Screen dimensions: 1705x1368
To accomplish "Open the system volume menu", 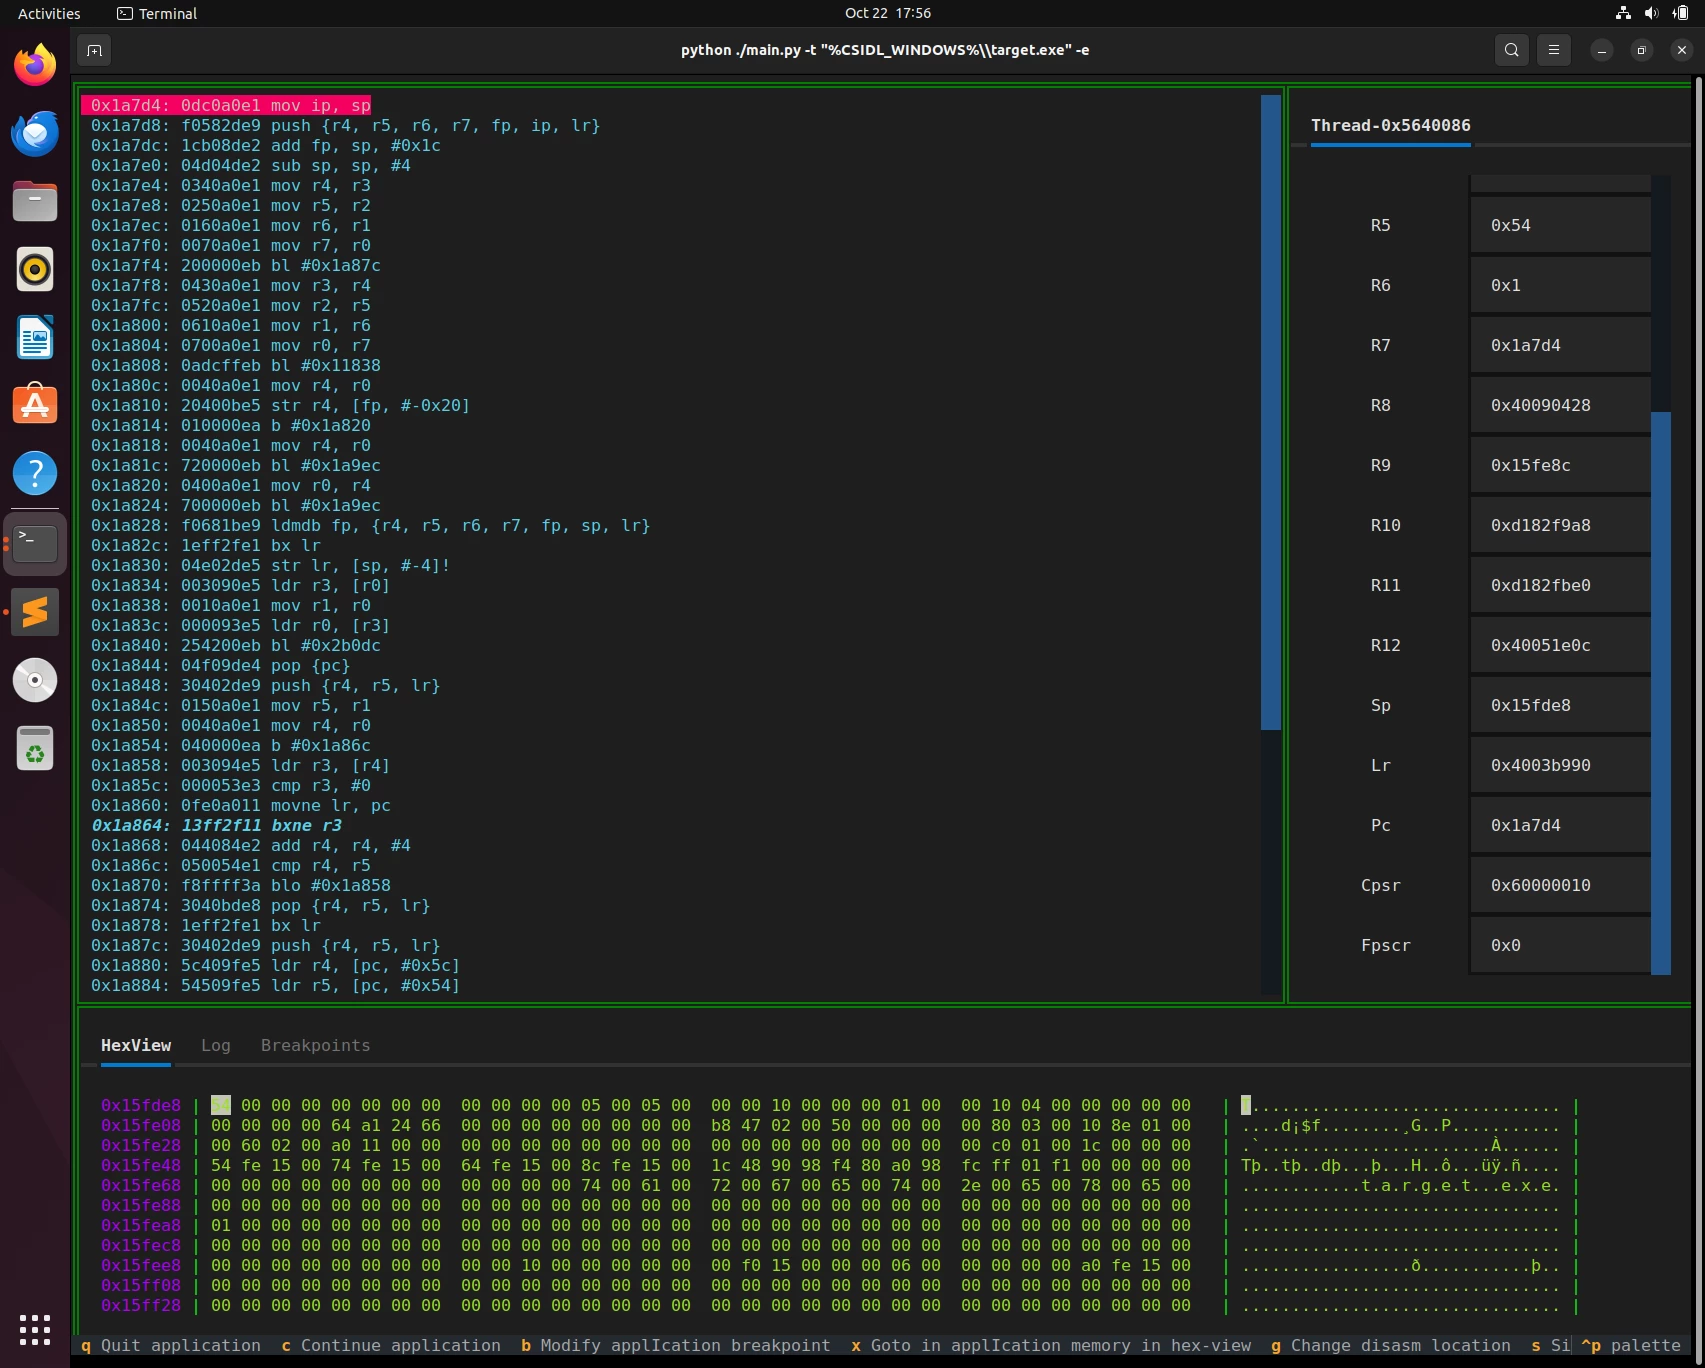I will [1651, 13].
